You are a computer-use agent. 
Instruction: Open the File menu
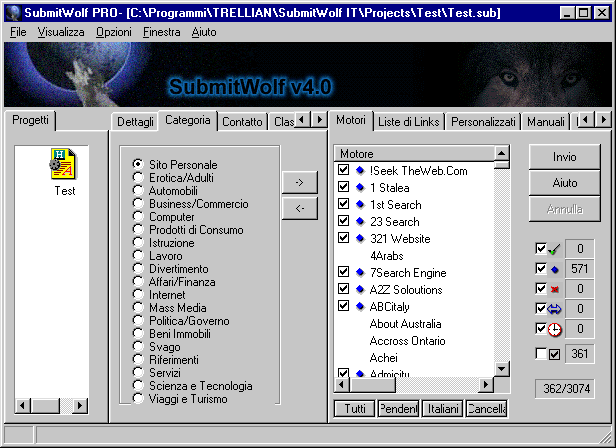(x=18, y=32)
